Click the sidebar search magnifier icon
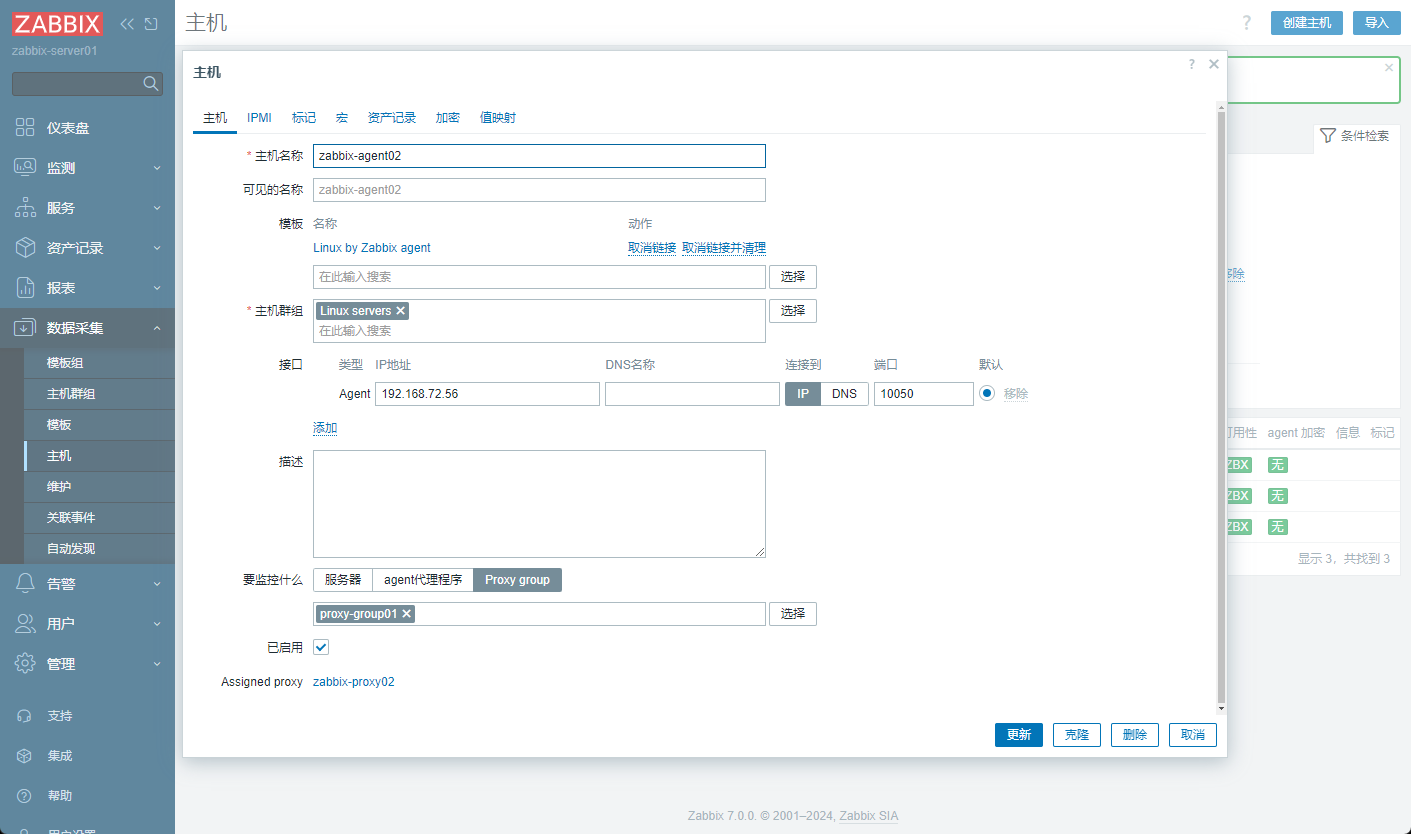The image size is (1411, 834). tap(151, 83)
